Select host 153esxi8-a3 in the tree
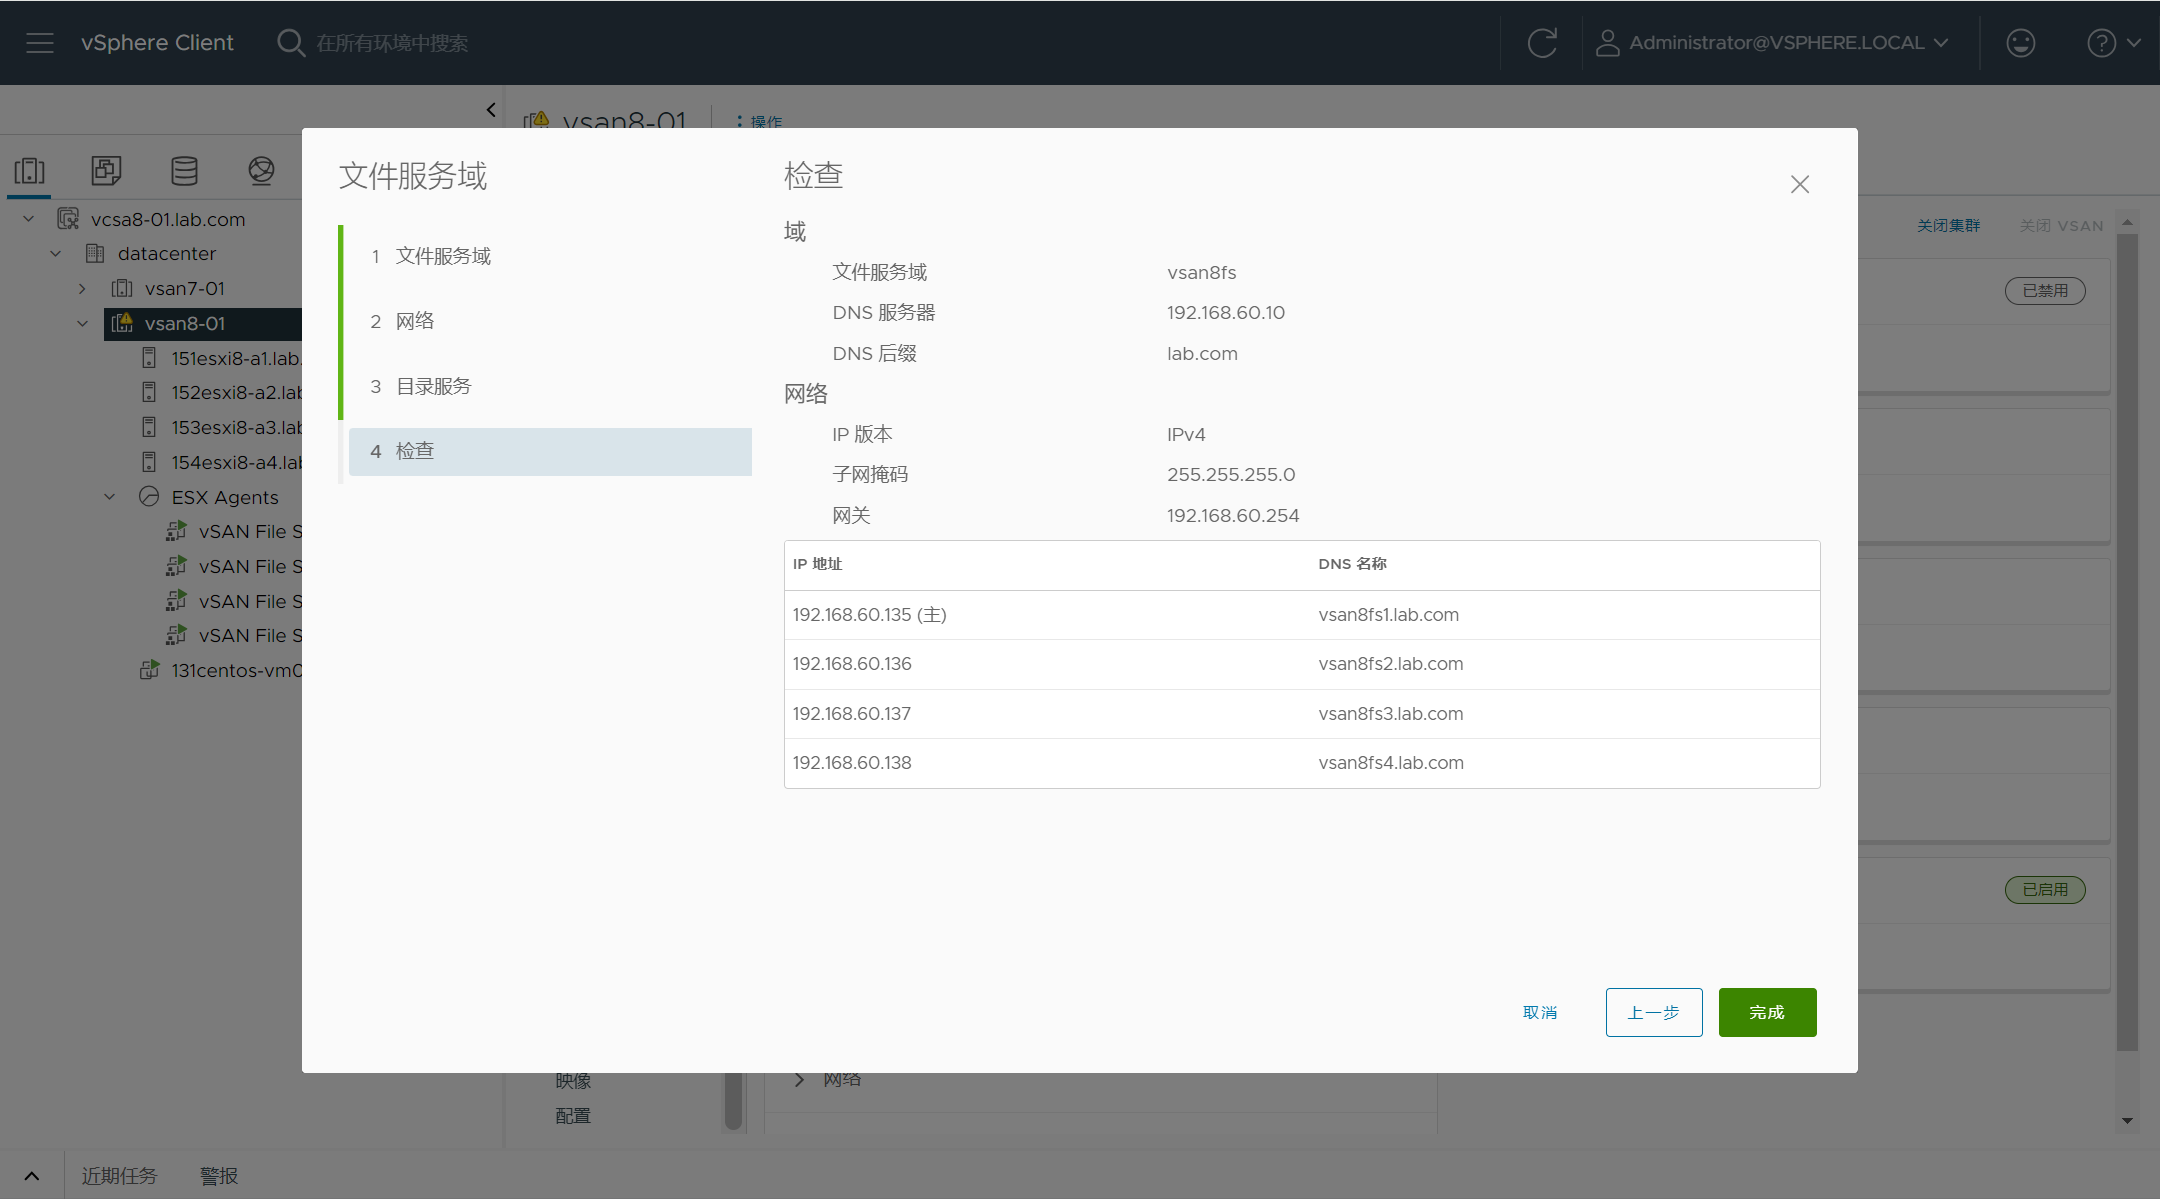The image size is (2160, 1199). (236, 428)
